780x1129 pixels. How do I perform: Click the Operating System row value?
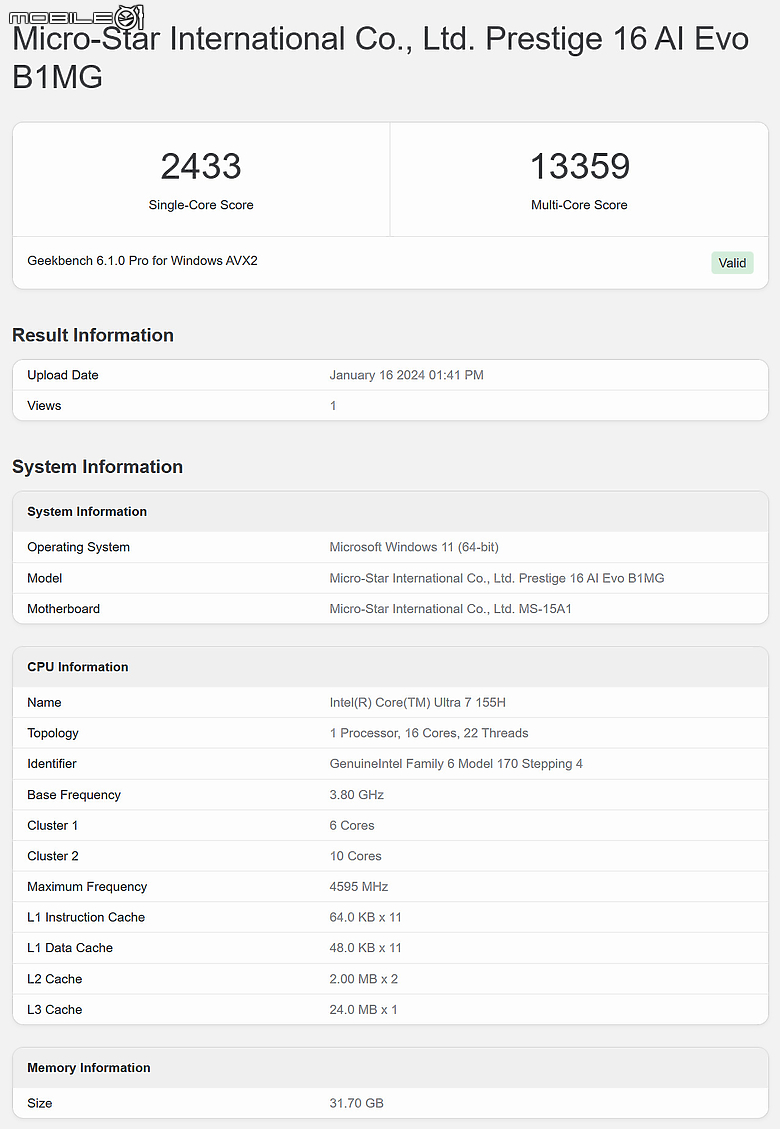point(414,548)
